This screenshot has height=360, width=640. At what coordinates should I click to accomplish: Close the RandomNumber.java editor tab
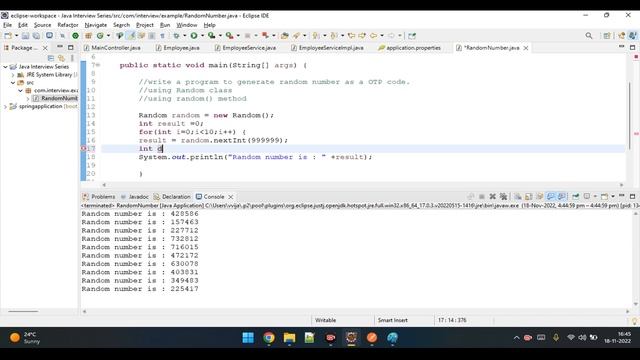pos(526,48)
